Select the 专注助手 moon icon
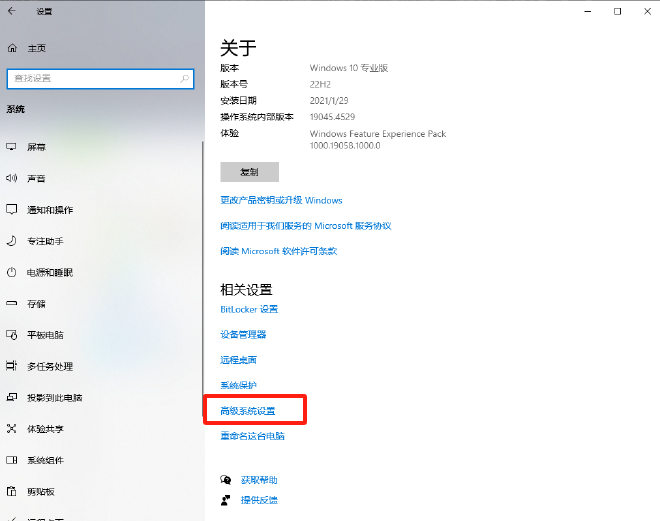Viewport: 660px width, 521px height. (x=11, y=241)
